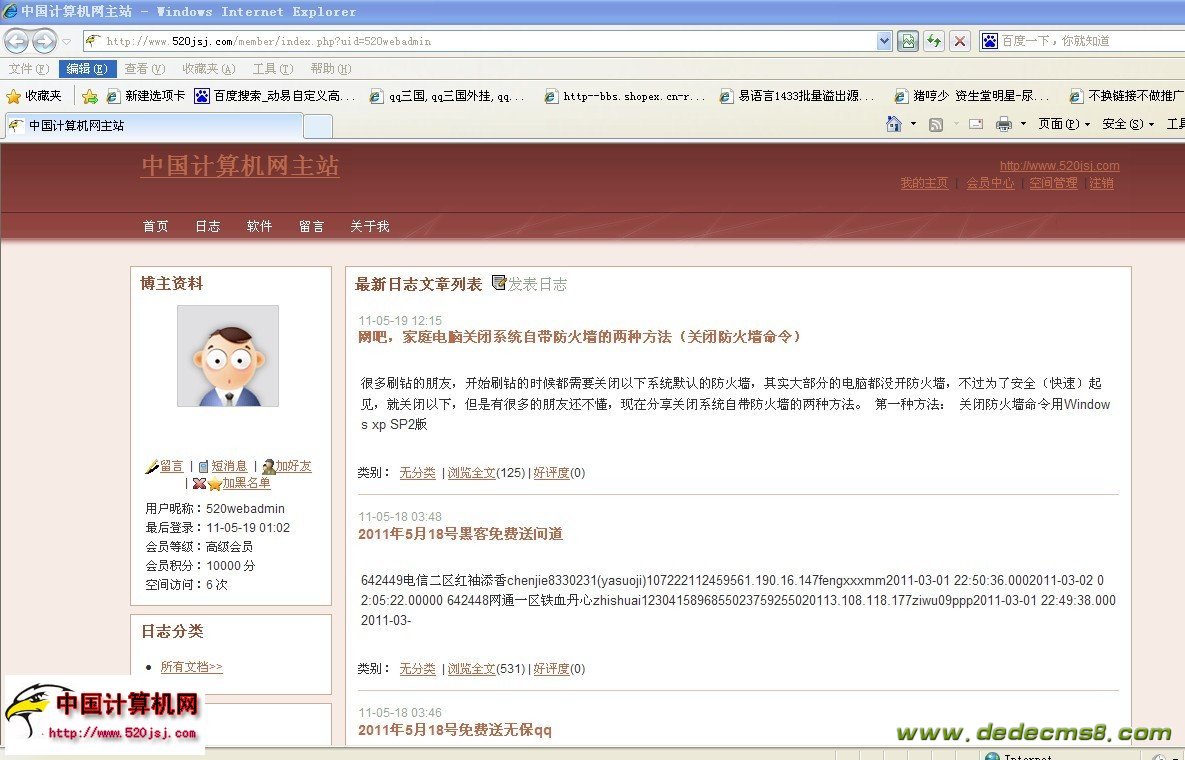This screenshot has width=1185, height=760.
Task: Click the Home icon in command bar
Action: pyautogui.click(x=895, y=124)
